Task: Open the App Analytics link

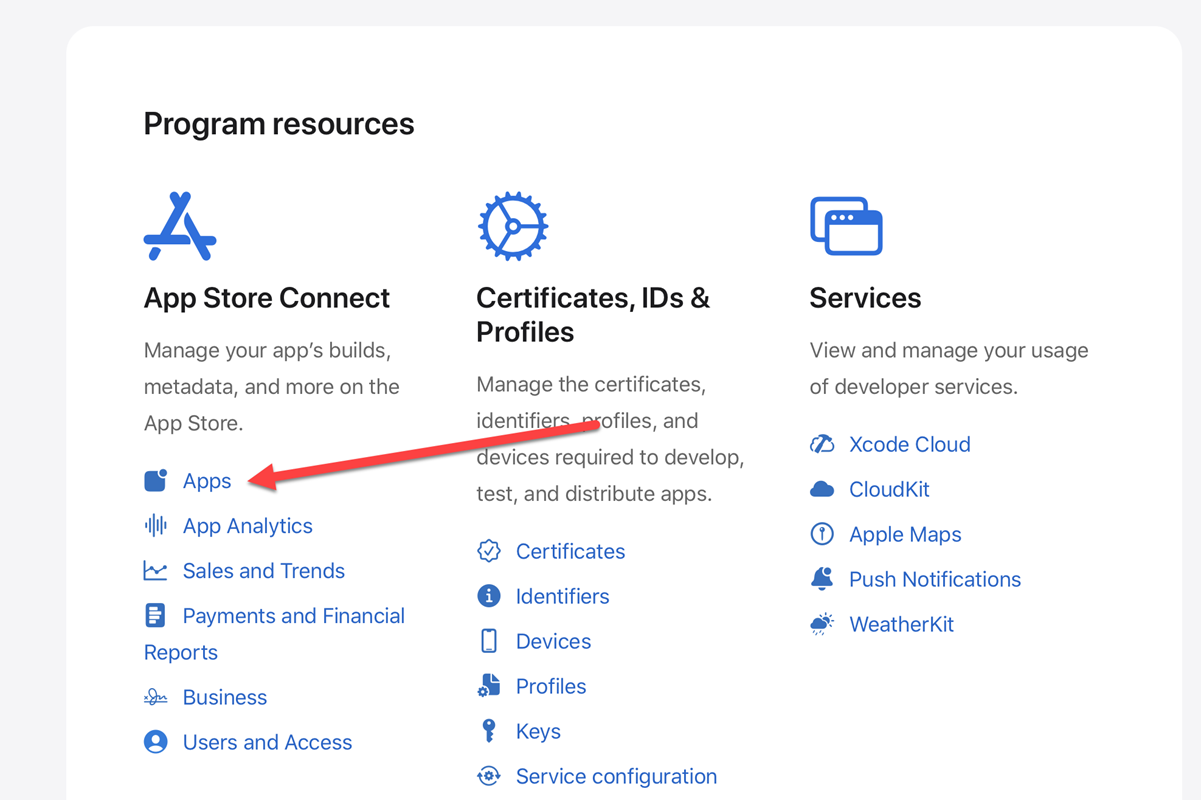Action: point(248,526)
